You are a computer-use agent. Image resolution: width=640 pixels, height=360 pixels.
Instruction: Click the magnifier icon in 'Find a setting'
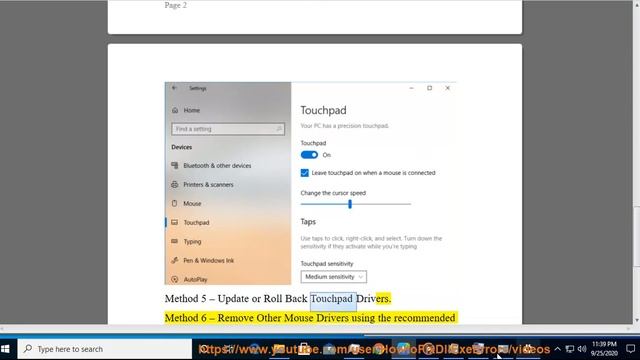point(279,129)
